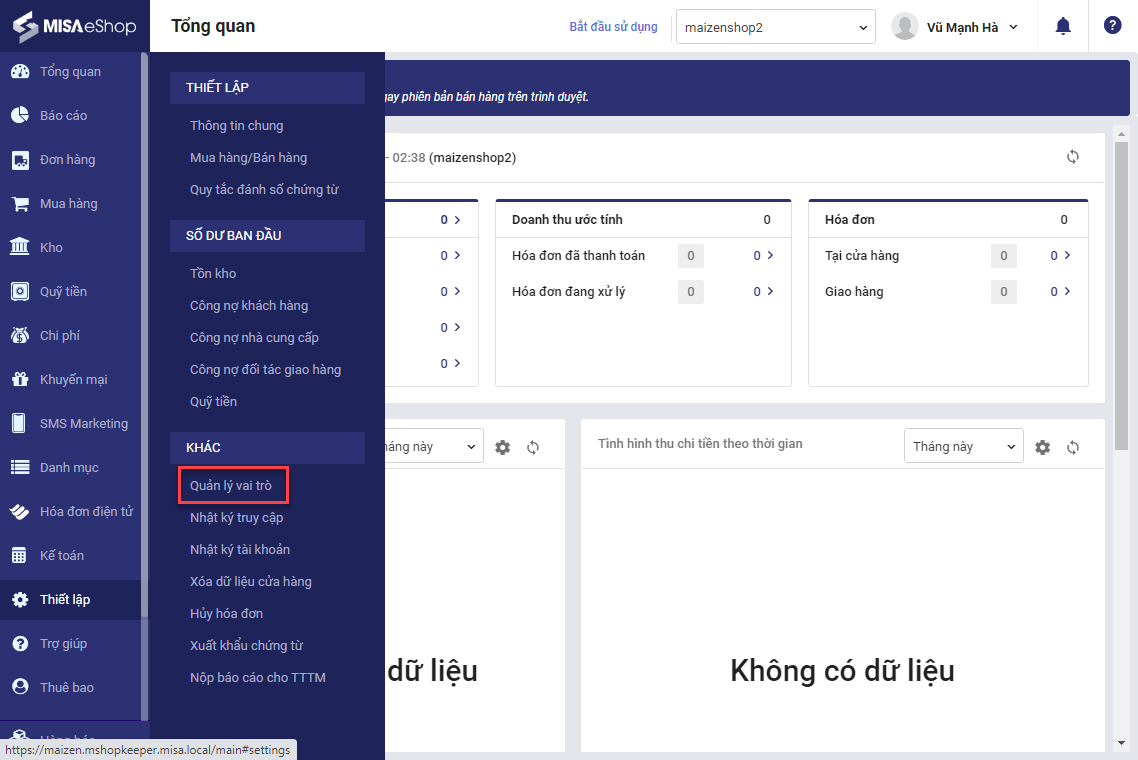Open Công nợ nhà cung cấp
Screen dimensions: 1138x760
point(254,338)
